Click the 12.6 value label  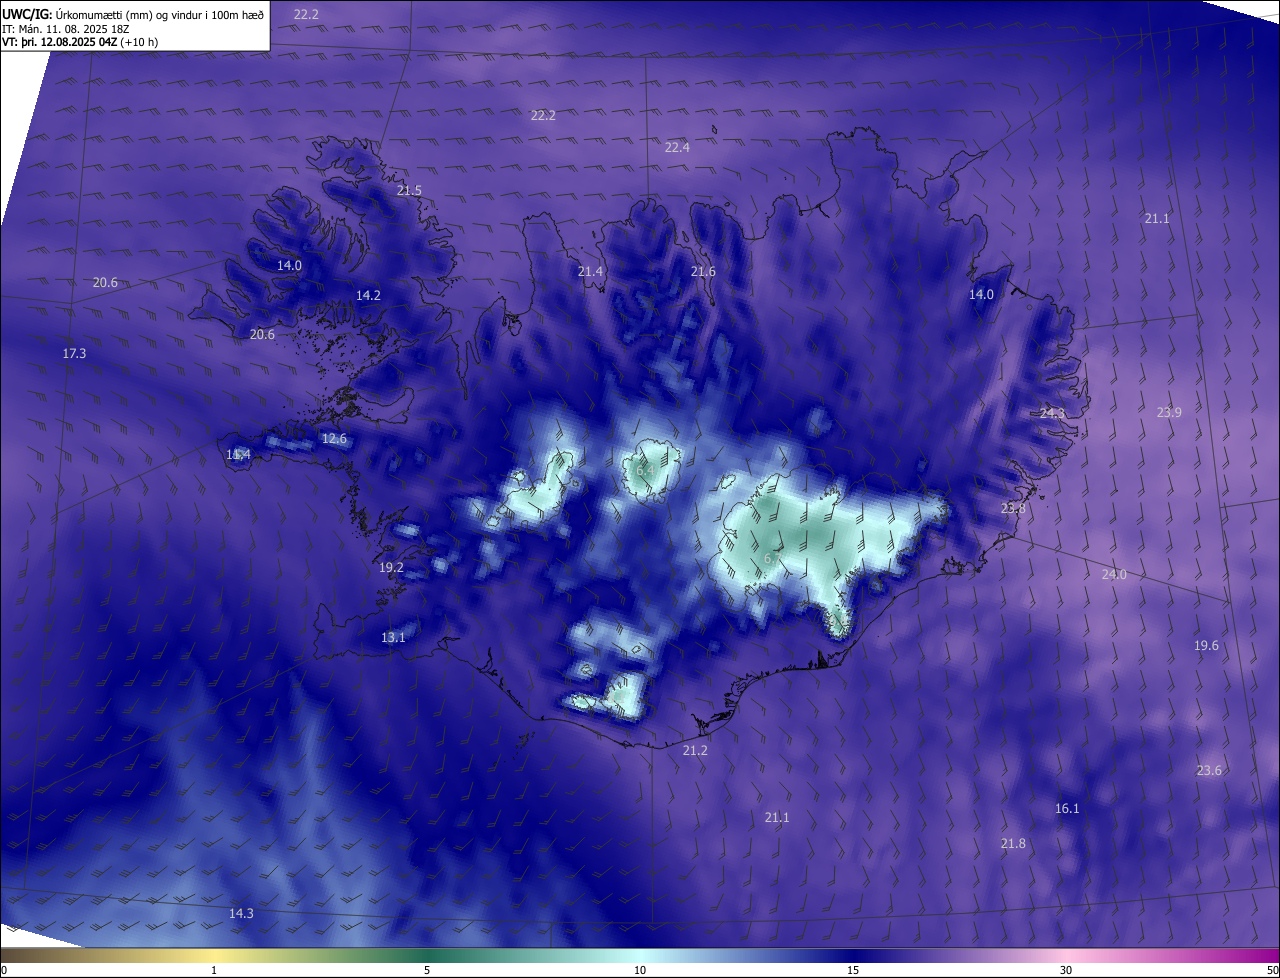(x=333, y=438)
